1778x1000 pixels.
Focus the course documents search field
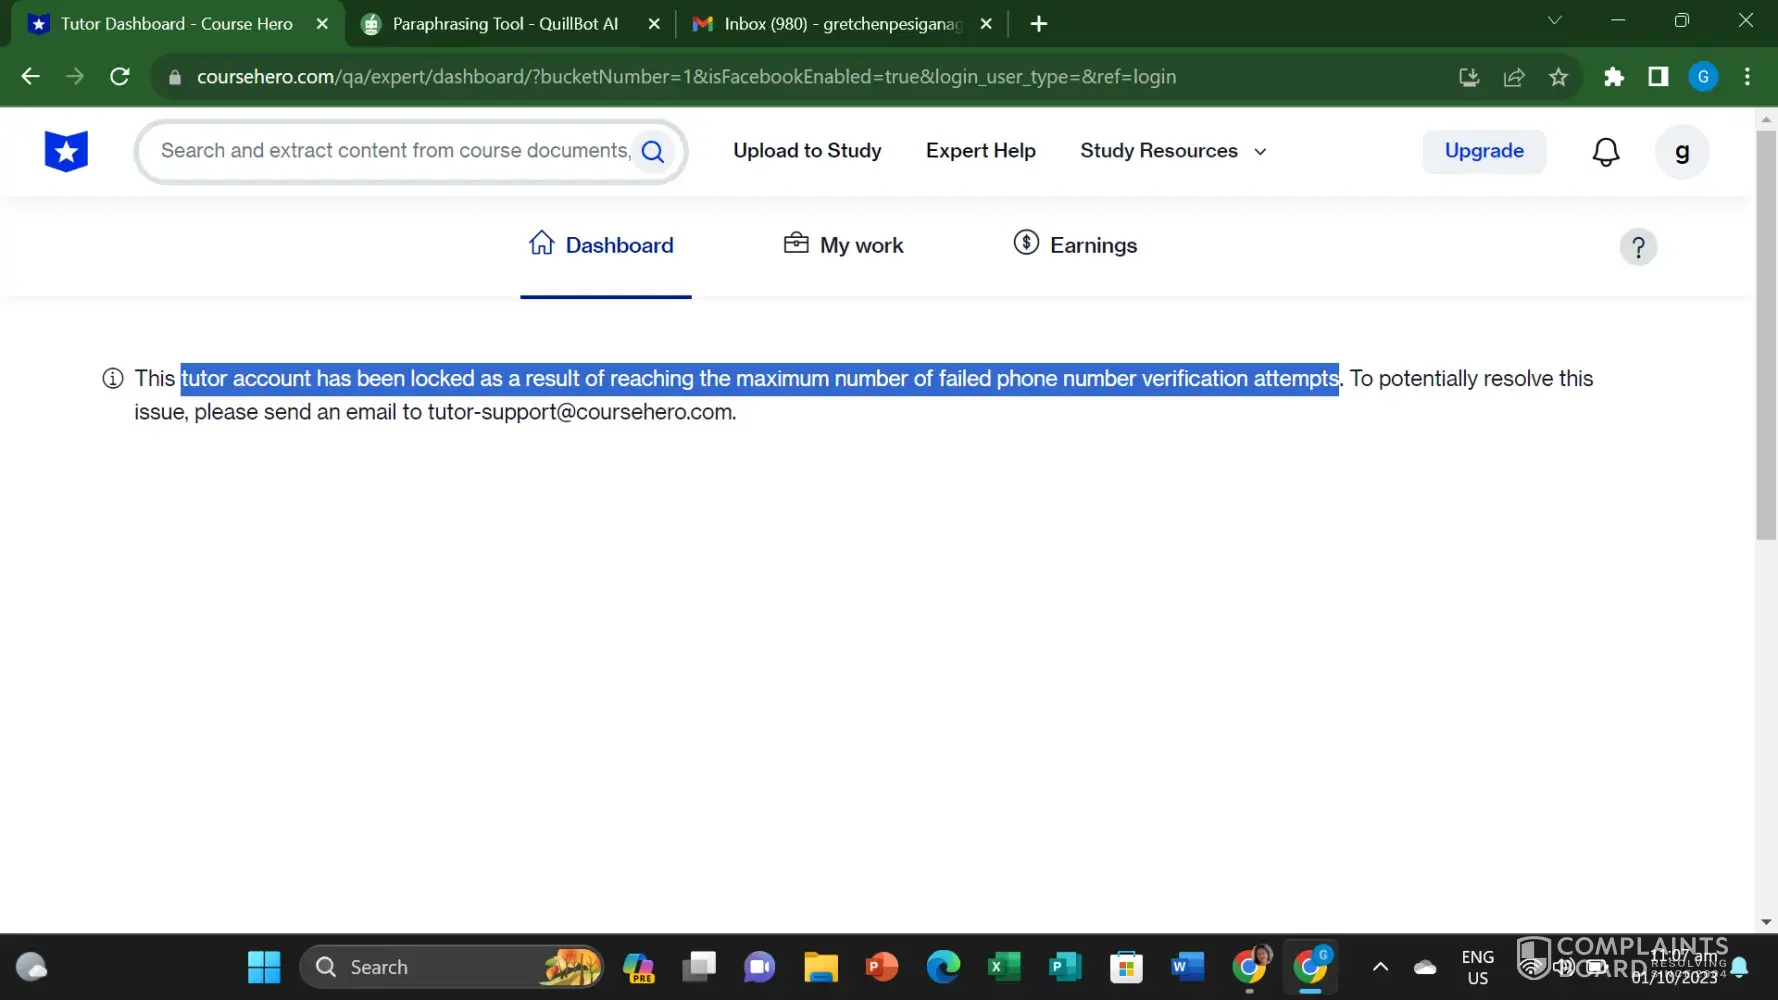(x=394, y=151)
